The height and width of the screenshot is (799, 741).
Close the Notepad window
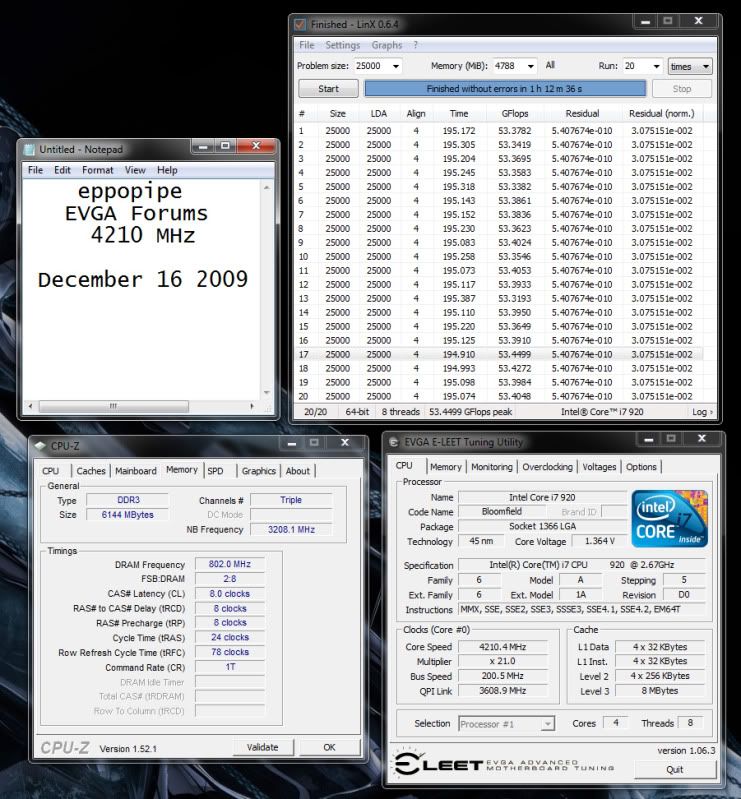click(x=259, y=148)
